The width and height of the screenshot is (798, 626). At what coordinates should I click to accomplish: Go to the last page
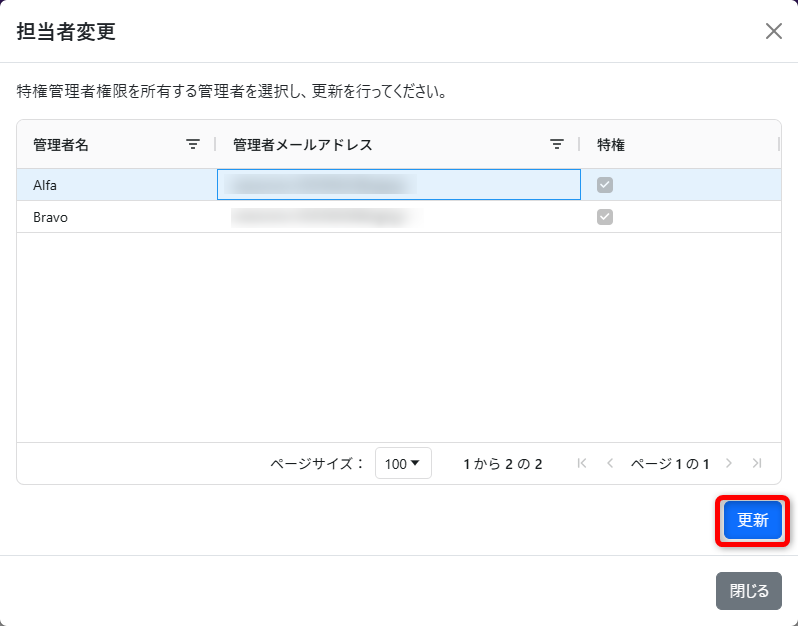tap(757, 463)
